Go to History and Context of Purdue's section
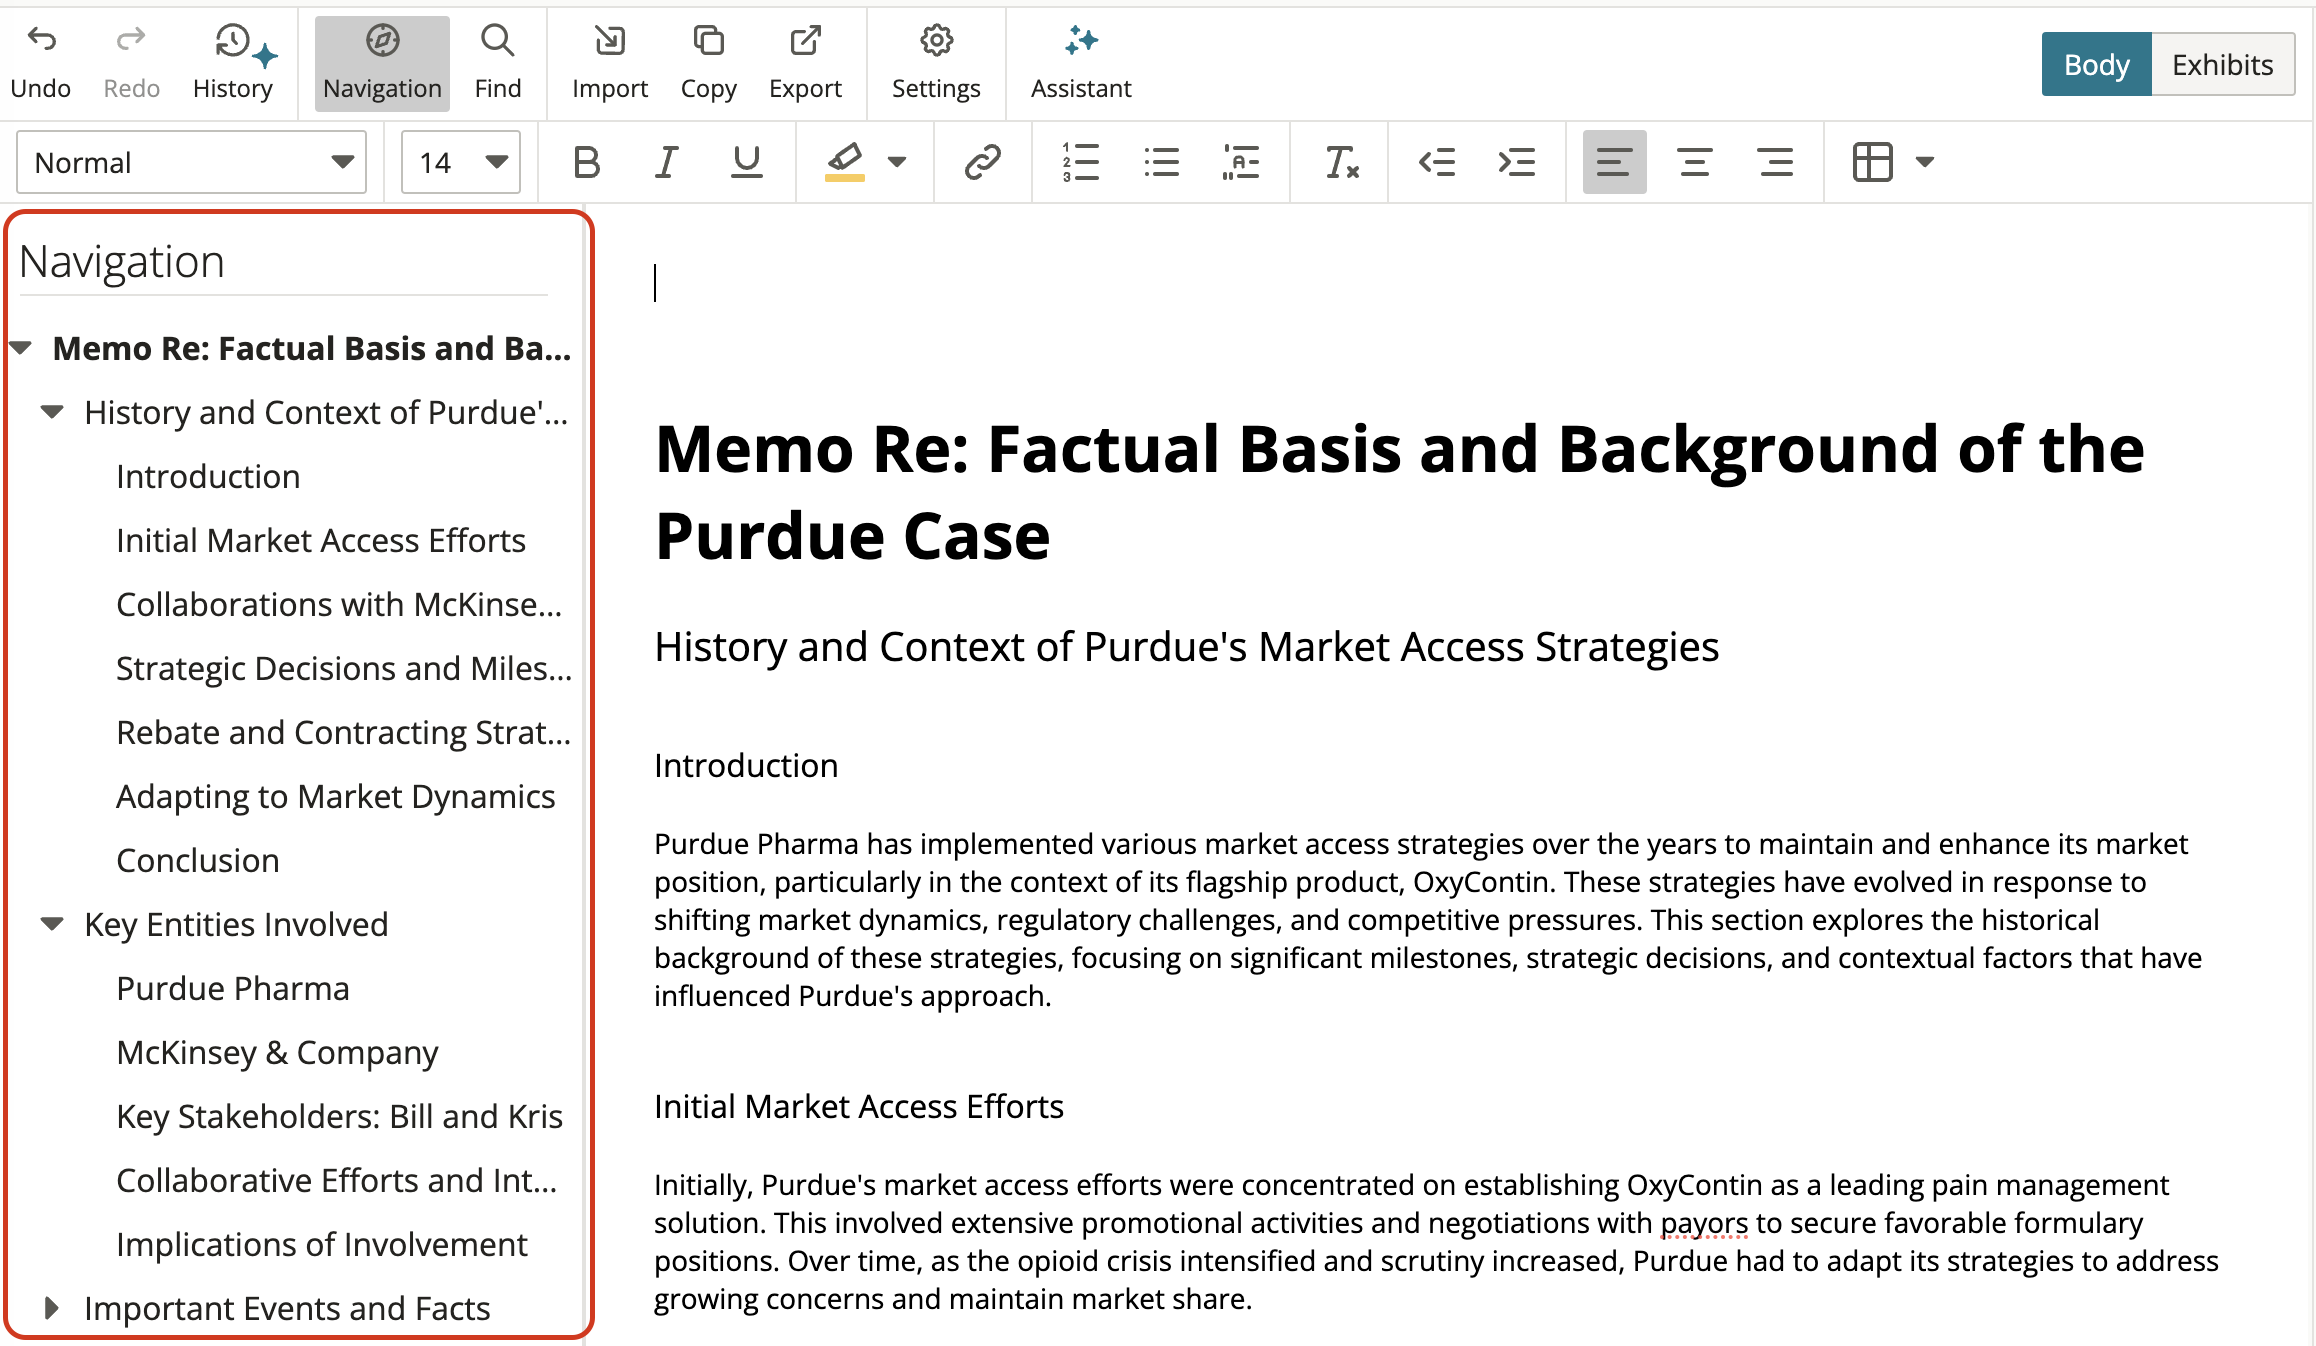Screen dimensions: 2316x1346 [326, 412]
